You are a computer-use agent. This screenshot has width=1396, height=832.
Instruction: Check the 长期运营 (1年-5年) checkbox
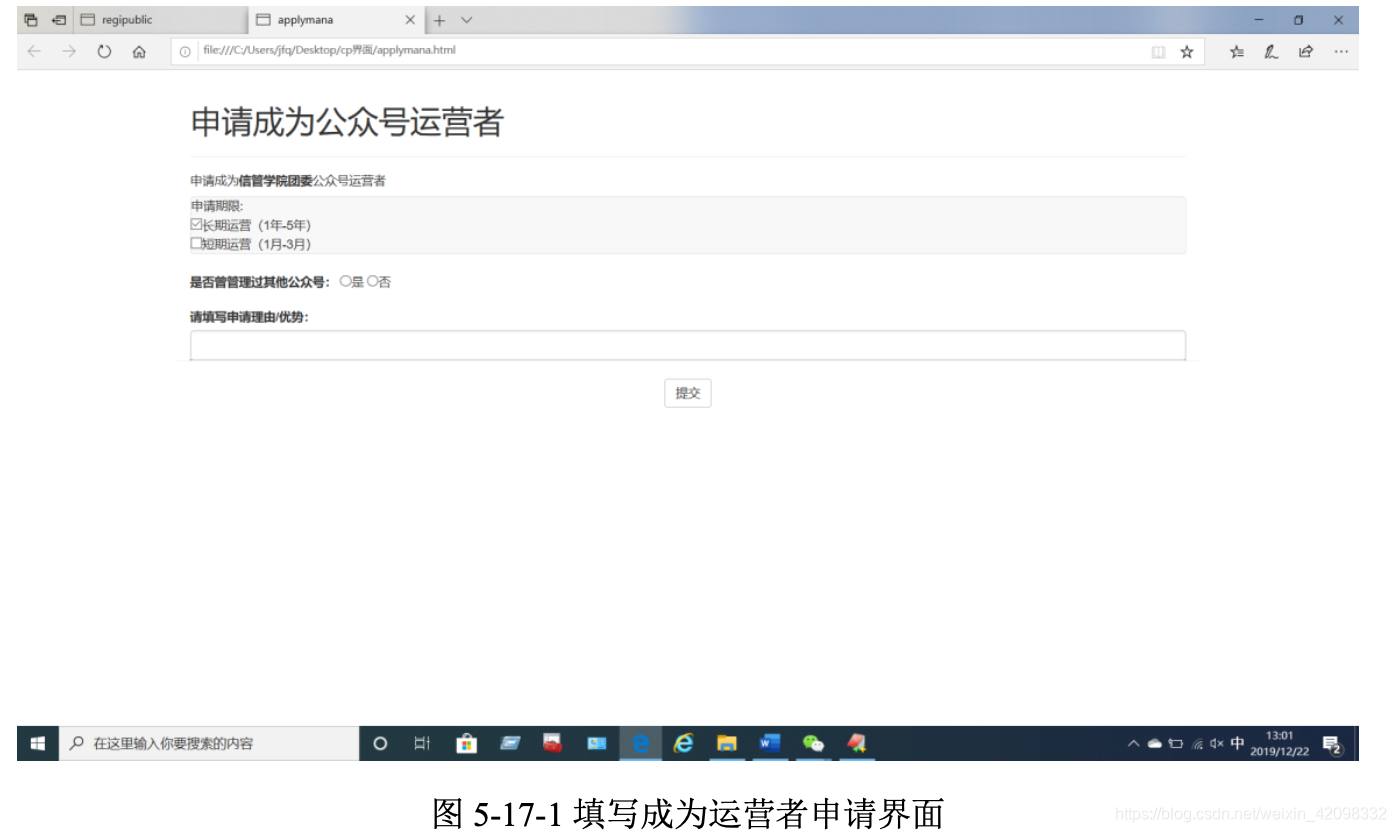(x=196, y=225)
